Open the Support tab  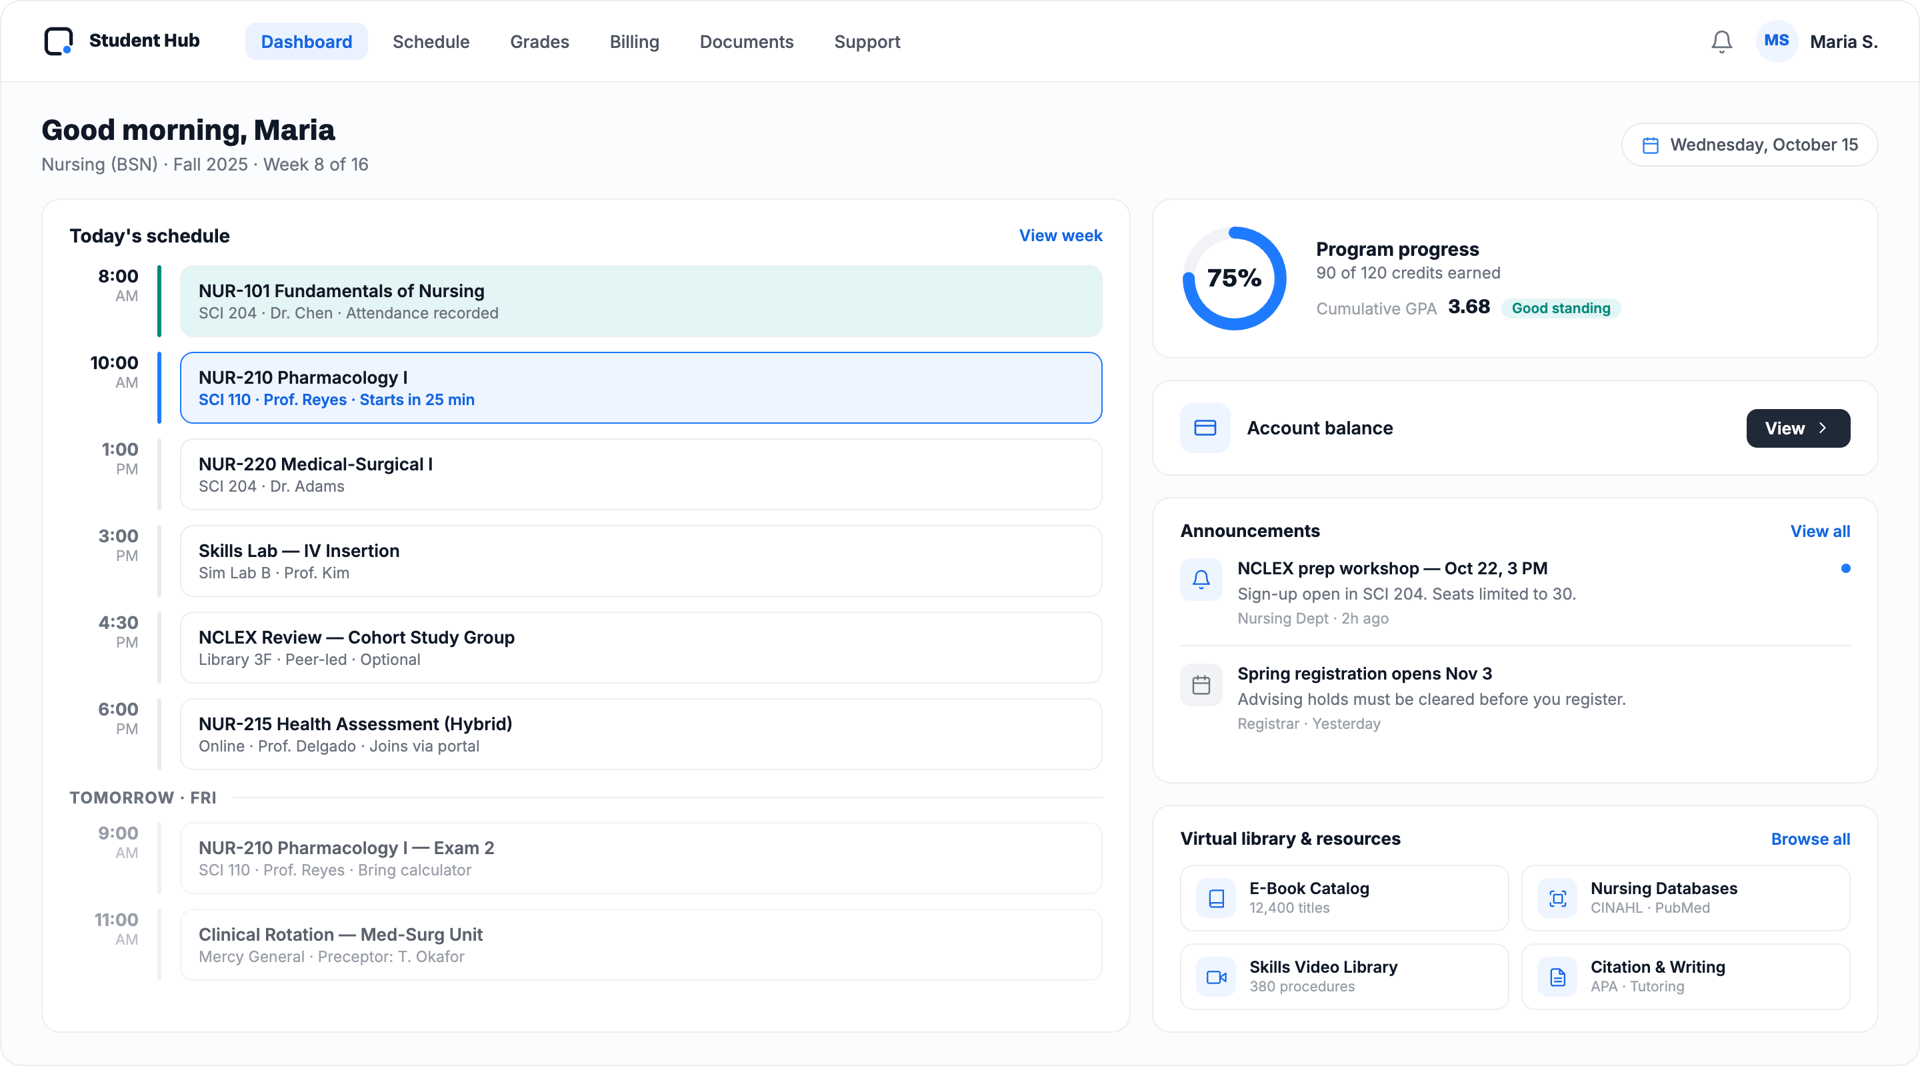coord(867,42)
